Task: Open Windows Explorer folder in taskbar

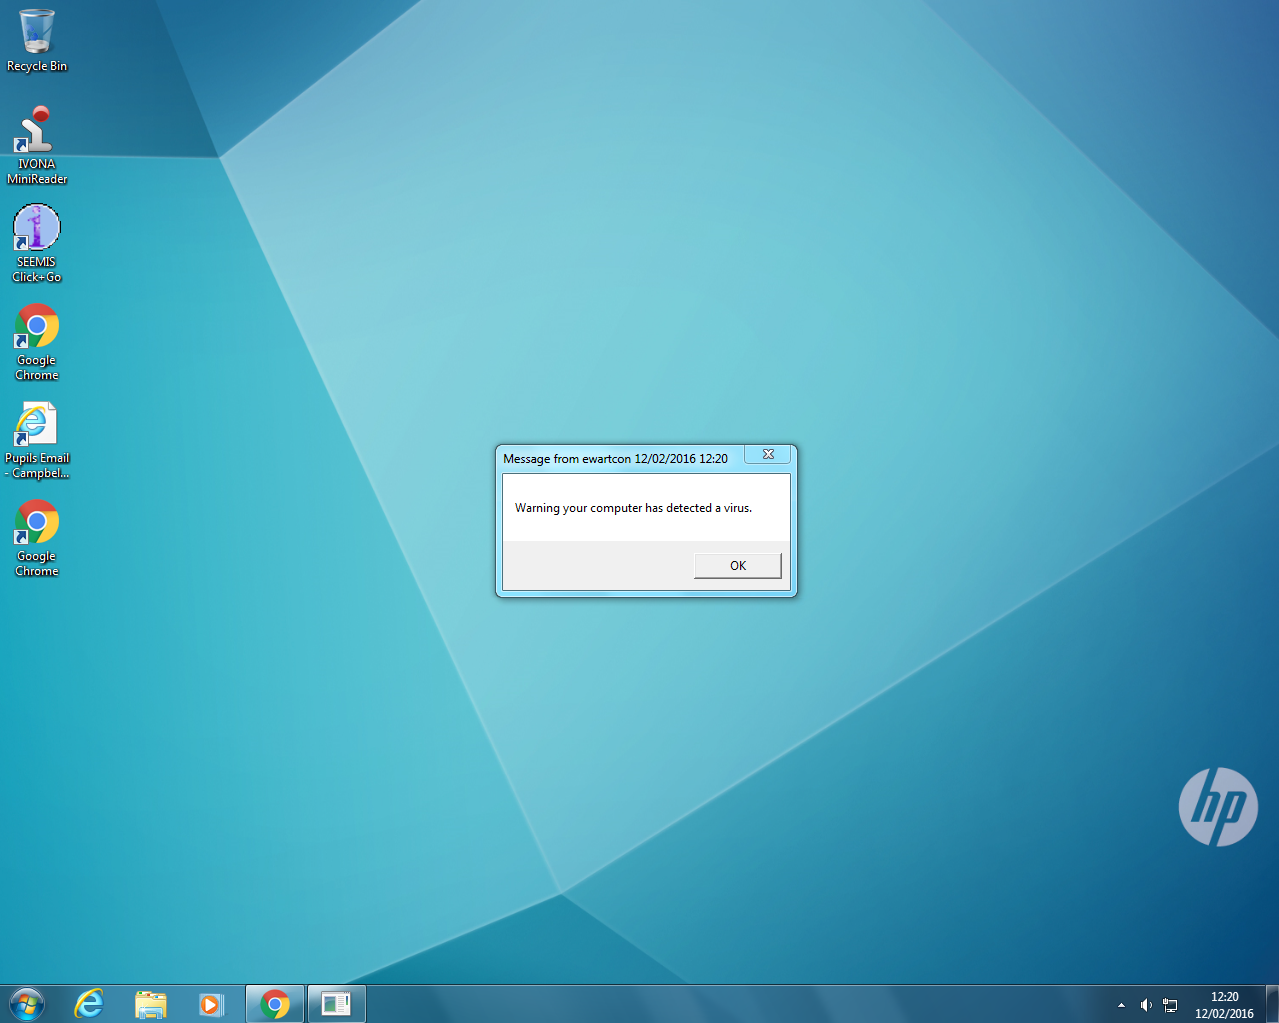Action: 150,1004
